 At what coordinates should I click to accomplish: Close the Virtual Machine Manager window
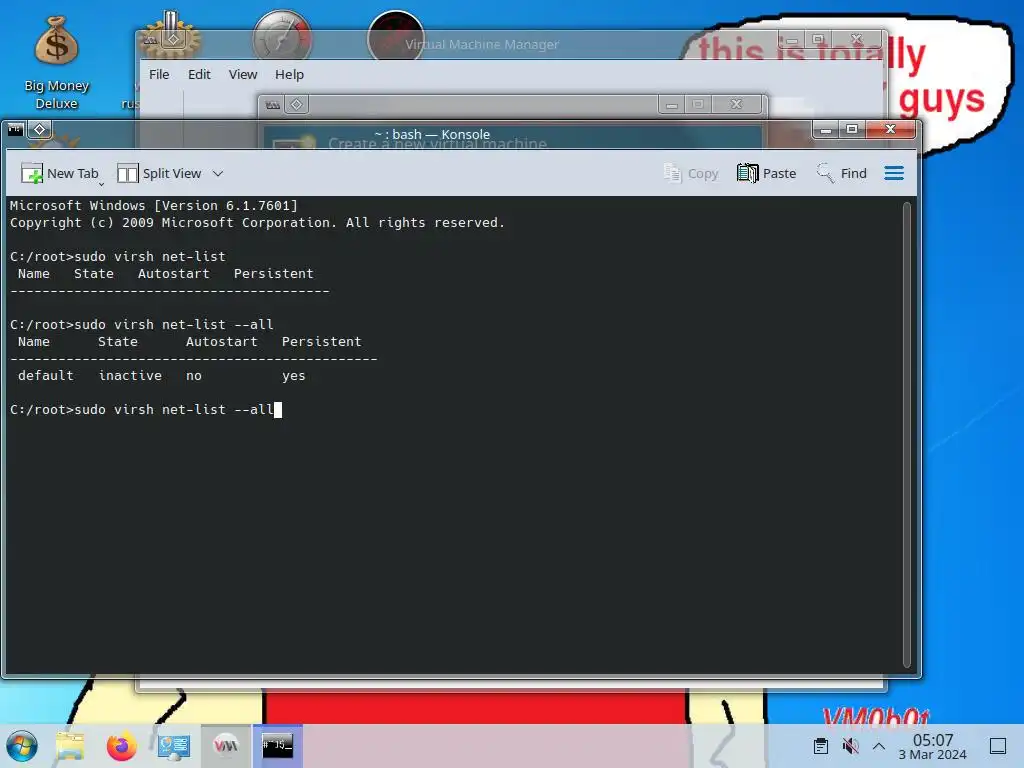tap(857, 39)
